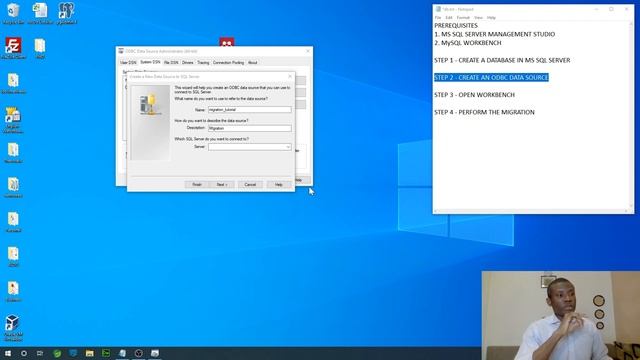Show the About tab in ODBC Administrator

tap(253, 63)
